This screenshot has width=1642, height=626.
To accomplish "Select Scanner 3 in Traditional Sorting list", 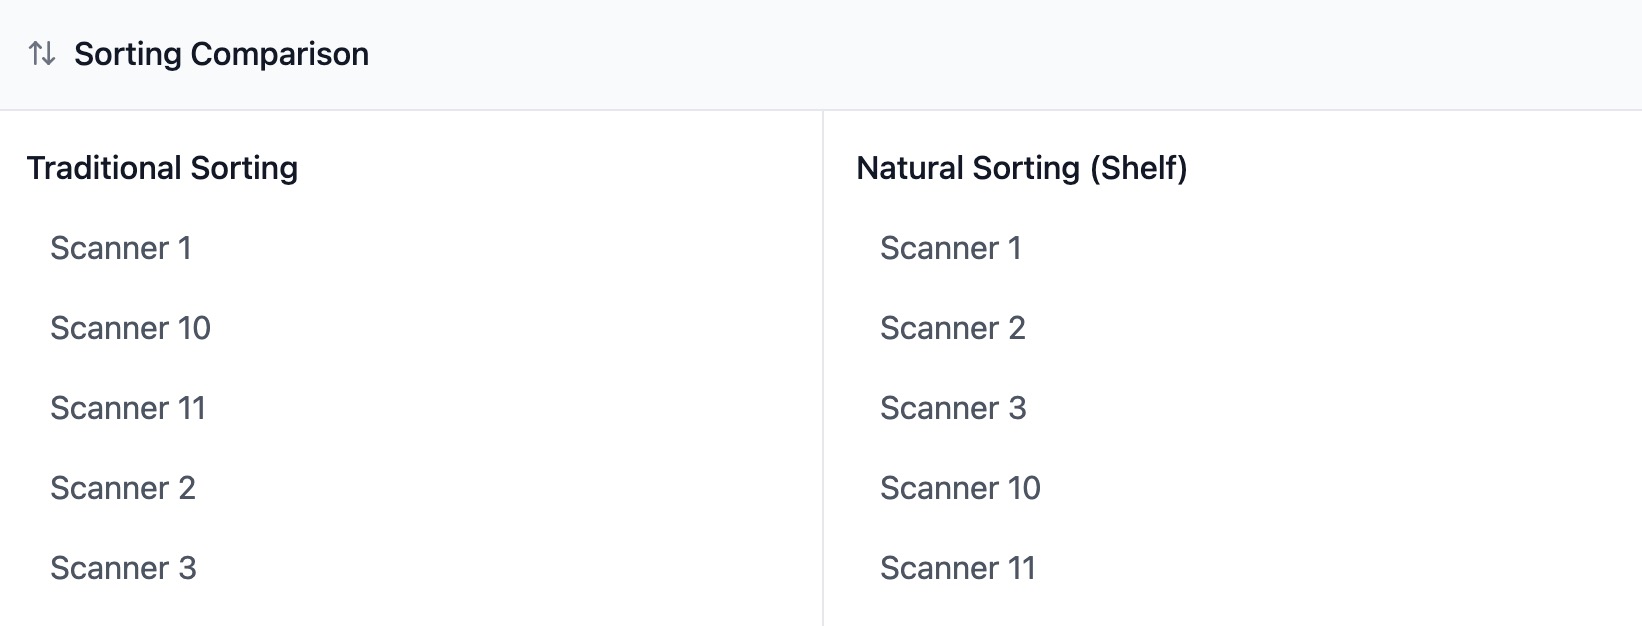I will click(123, 568).
